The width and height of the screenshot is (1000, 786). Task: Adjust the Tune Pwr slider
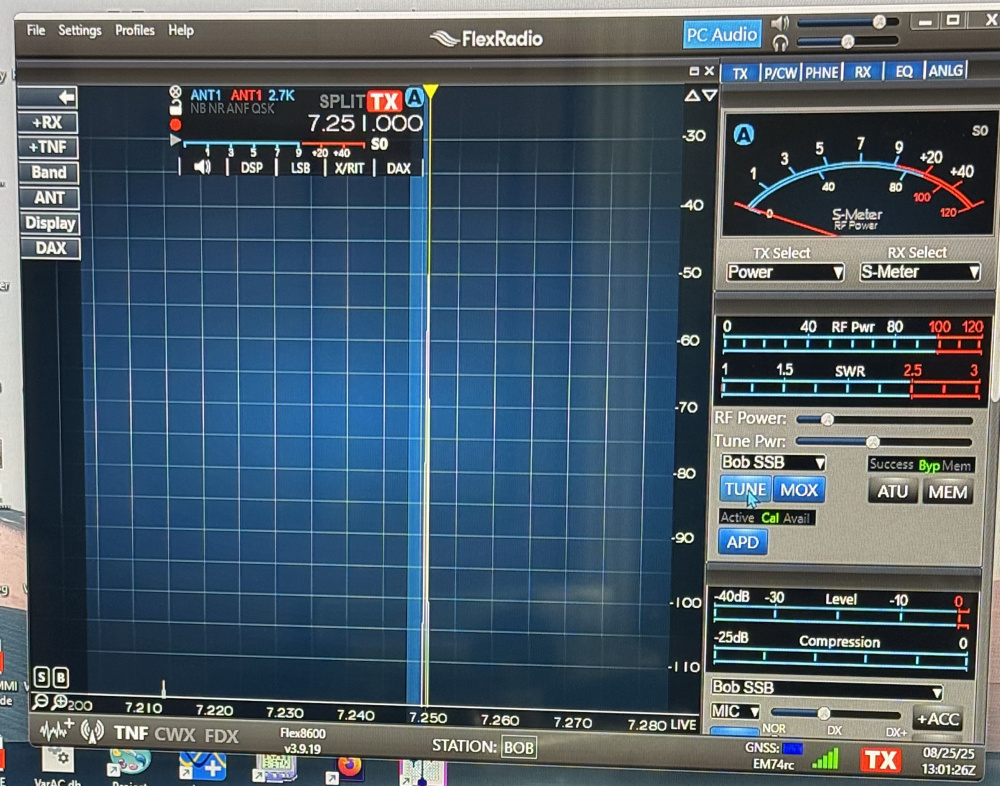point(884,441)
